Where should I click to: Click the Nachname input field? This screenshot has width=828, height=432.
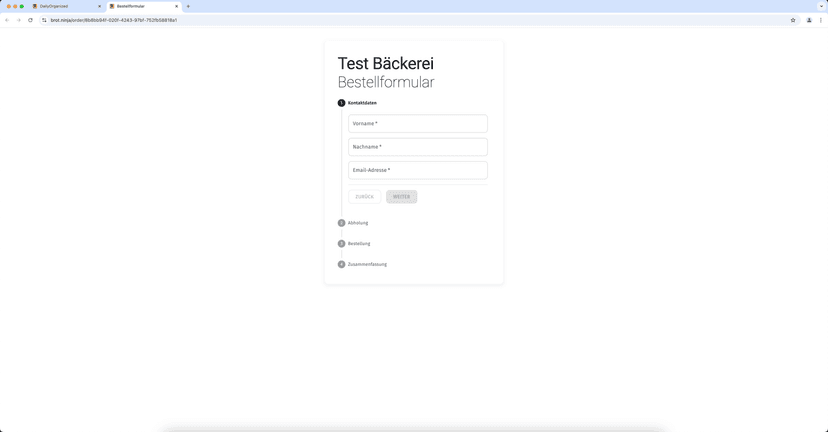[418, 147]
